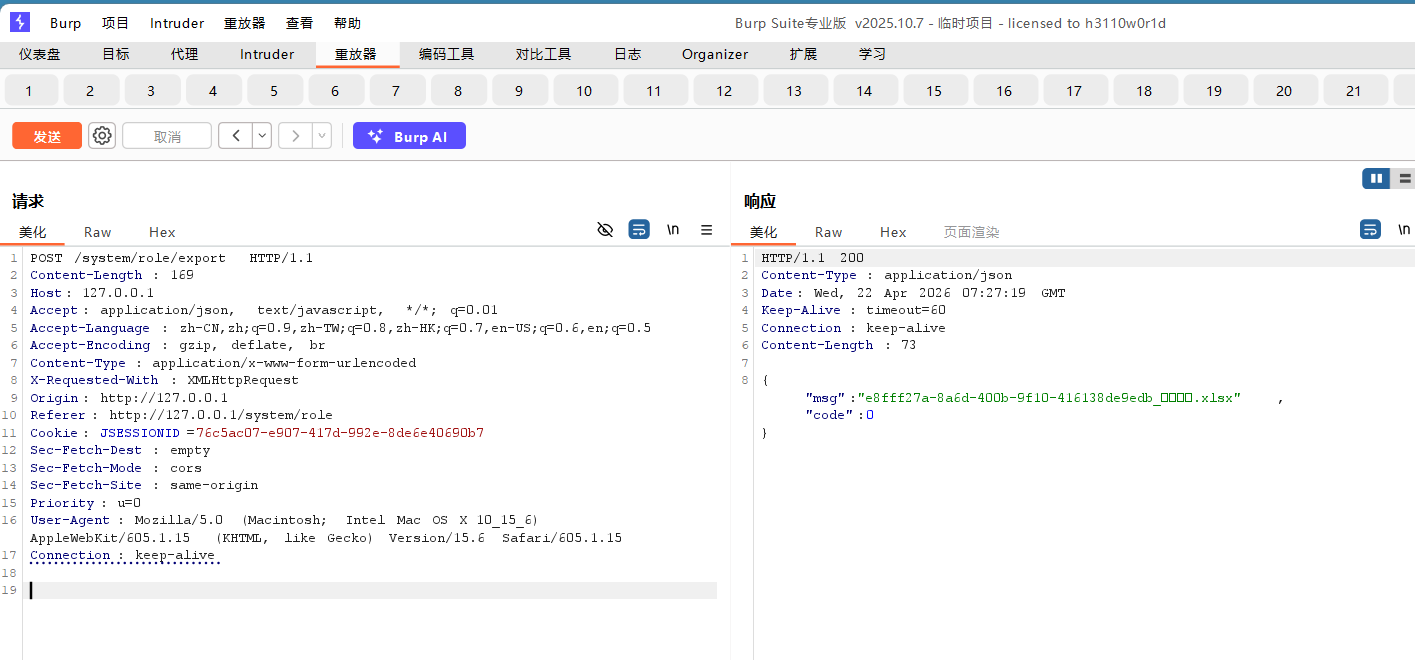1415x660 pixels.
Task: Toggle request line wrap icon
Action: pyautogui.click(x=639, y=230)
